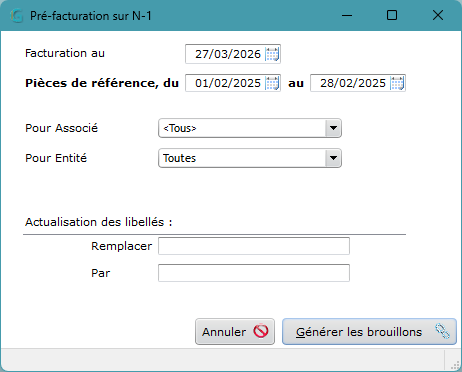
Task: Click the application logo in title bar
Action: coord(16,16)
